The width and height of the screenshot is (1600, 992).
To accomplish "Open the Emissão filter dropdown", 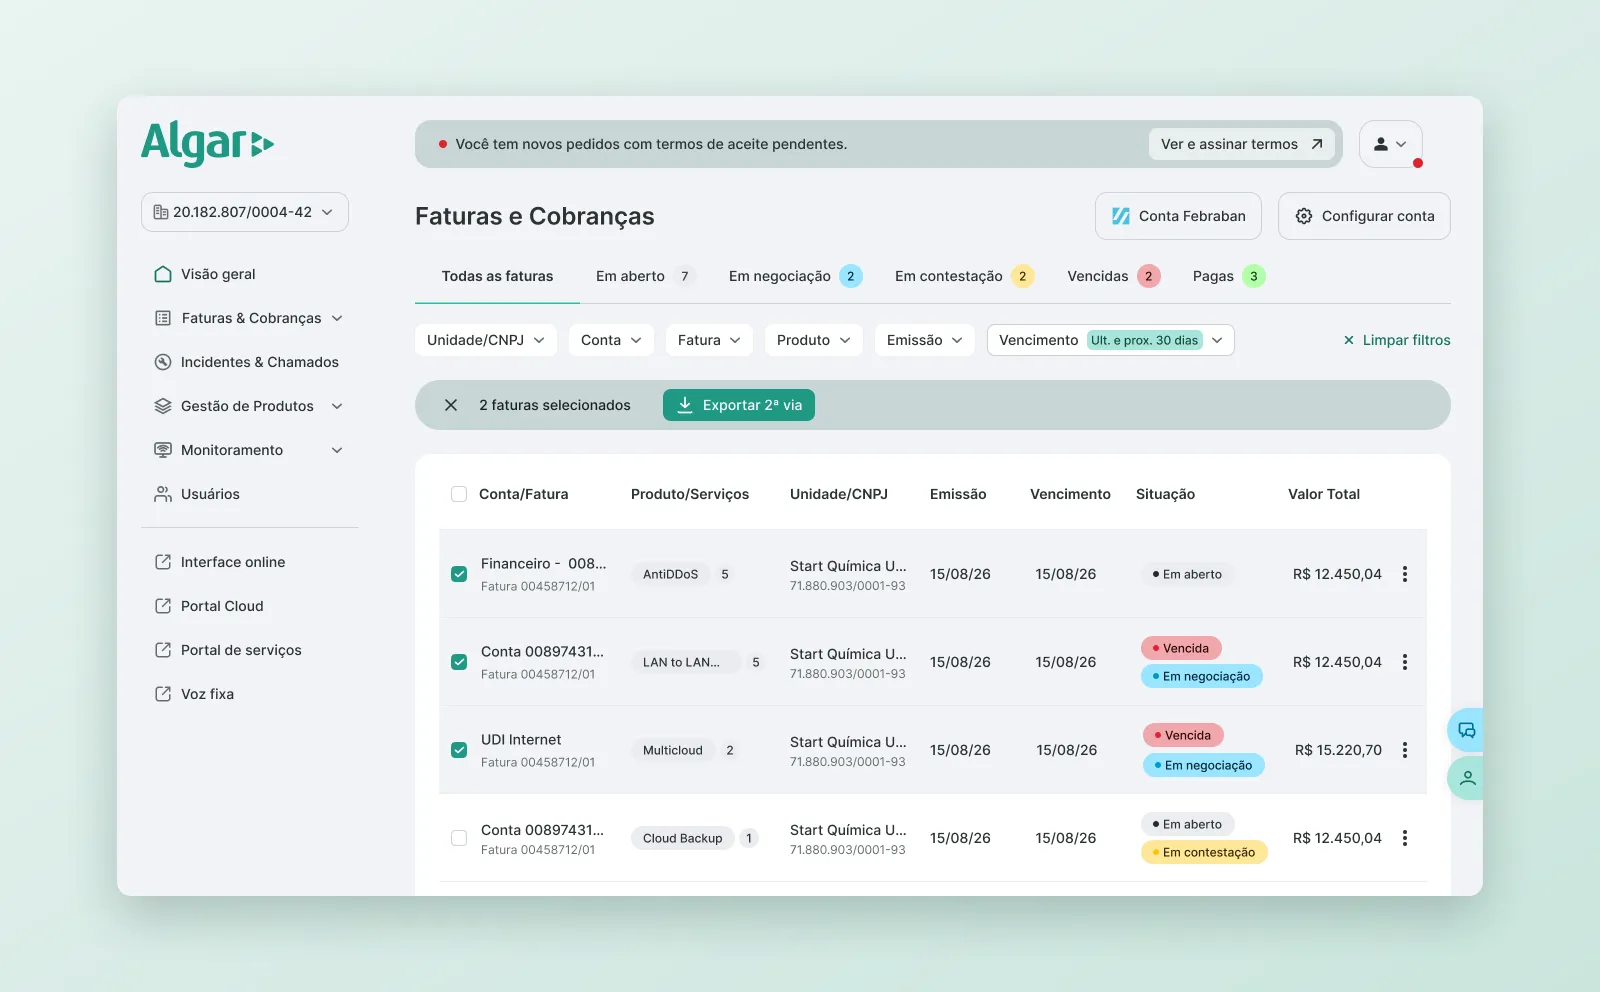I will click(925, 340).
